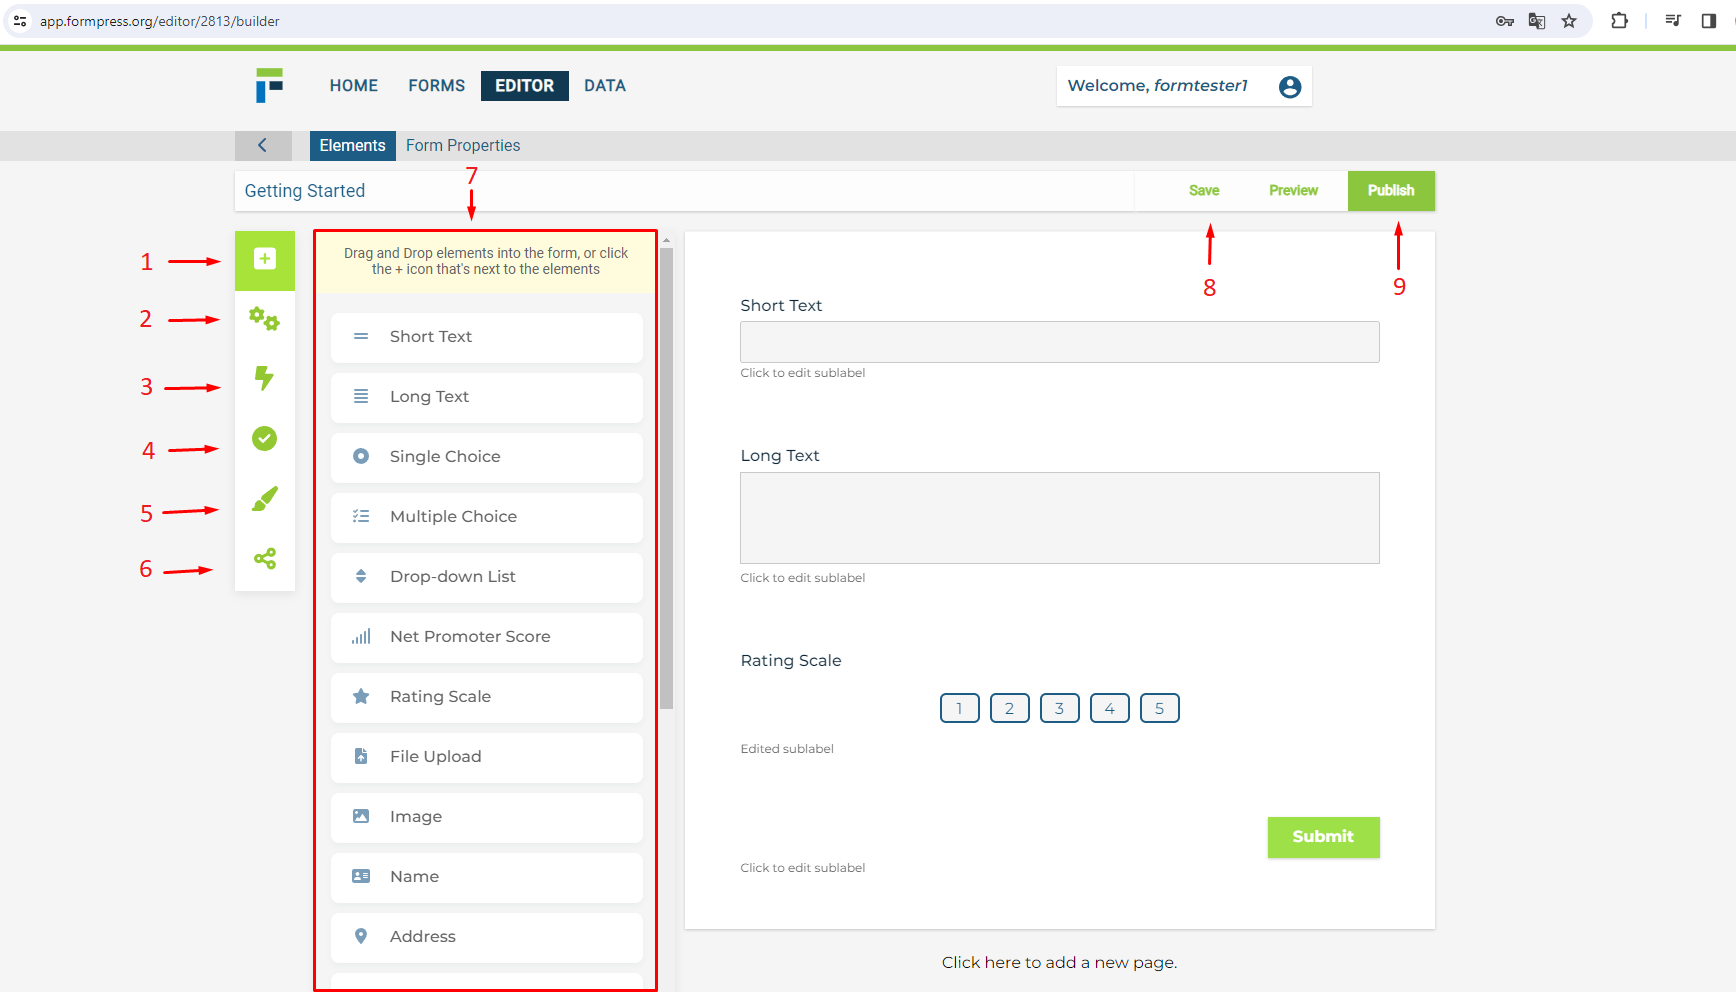The width and height of the screenshot is (1736, 992).
Task: Click sublabel text below the Submit button
Action: [x=803, y=868]
